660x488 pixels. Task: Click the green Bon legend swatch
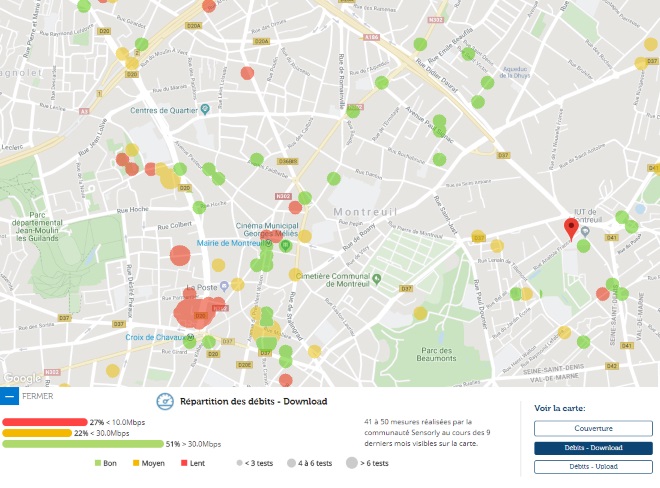98,463
